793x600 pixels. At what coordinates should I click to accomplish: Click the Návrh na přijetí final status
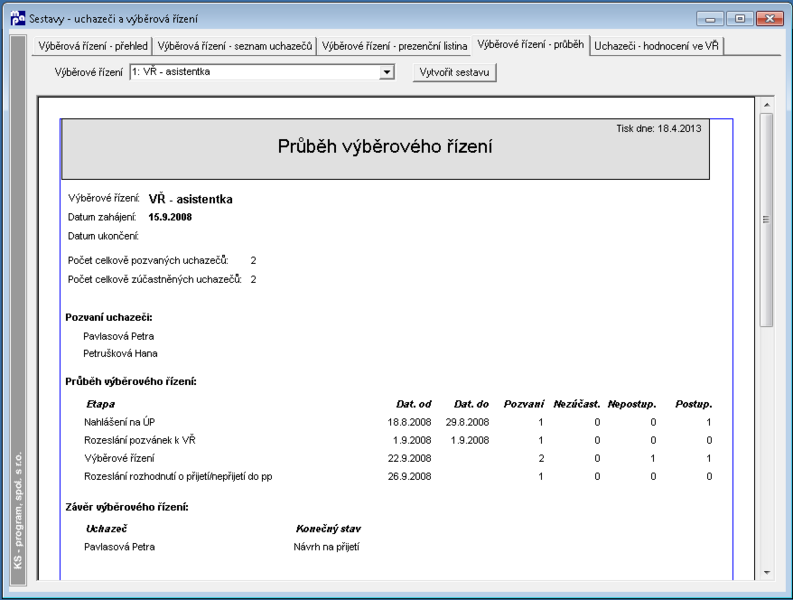click(327, 547)
